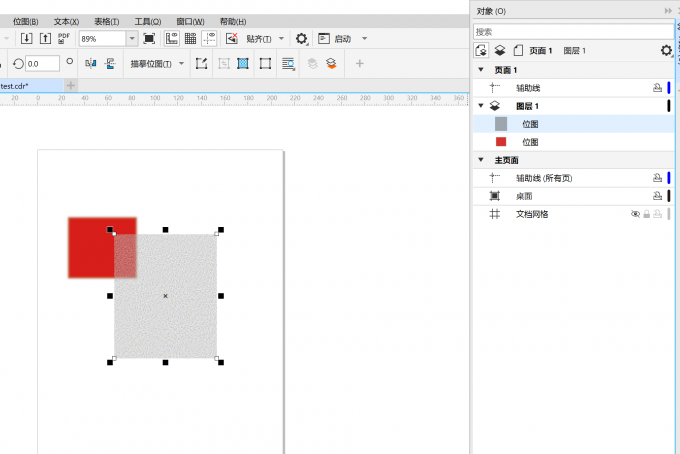Image resolution: width=680 pixels, height=454 pixels.
Task: Select the 桌面 layer row
Action: point(573,196)
